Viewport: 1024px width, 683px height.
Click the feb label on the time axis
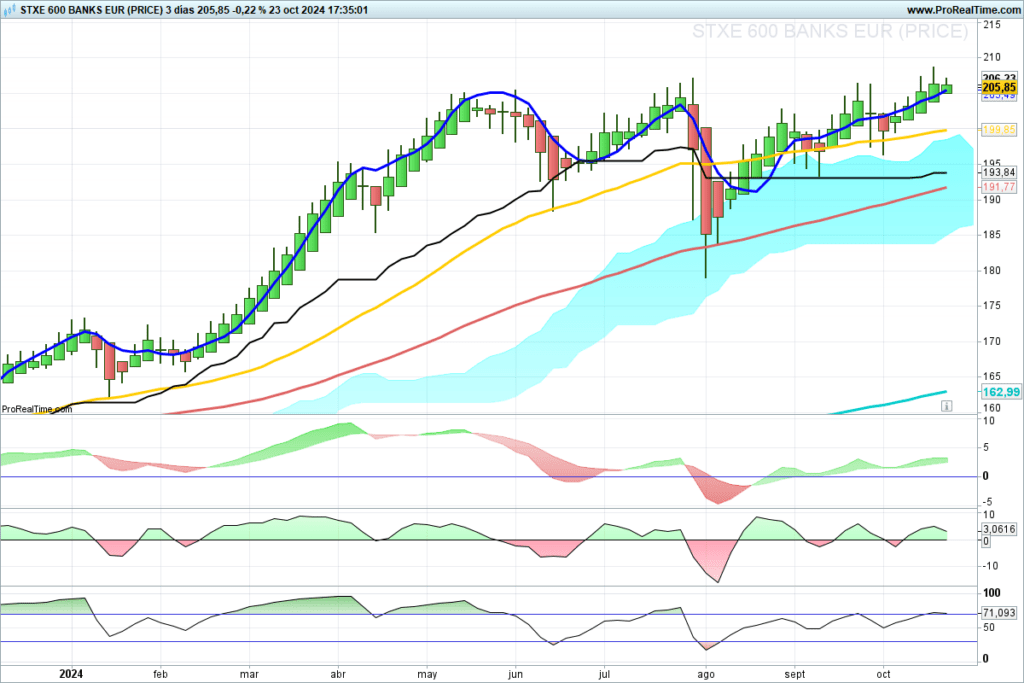pos(160,674)
